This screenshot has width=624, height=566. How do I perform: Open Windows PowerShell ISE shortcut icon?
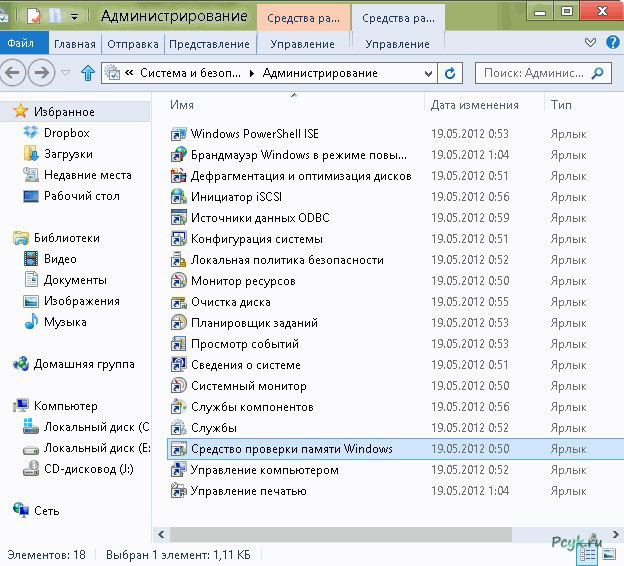(179, 134)
